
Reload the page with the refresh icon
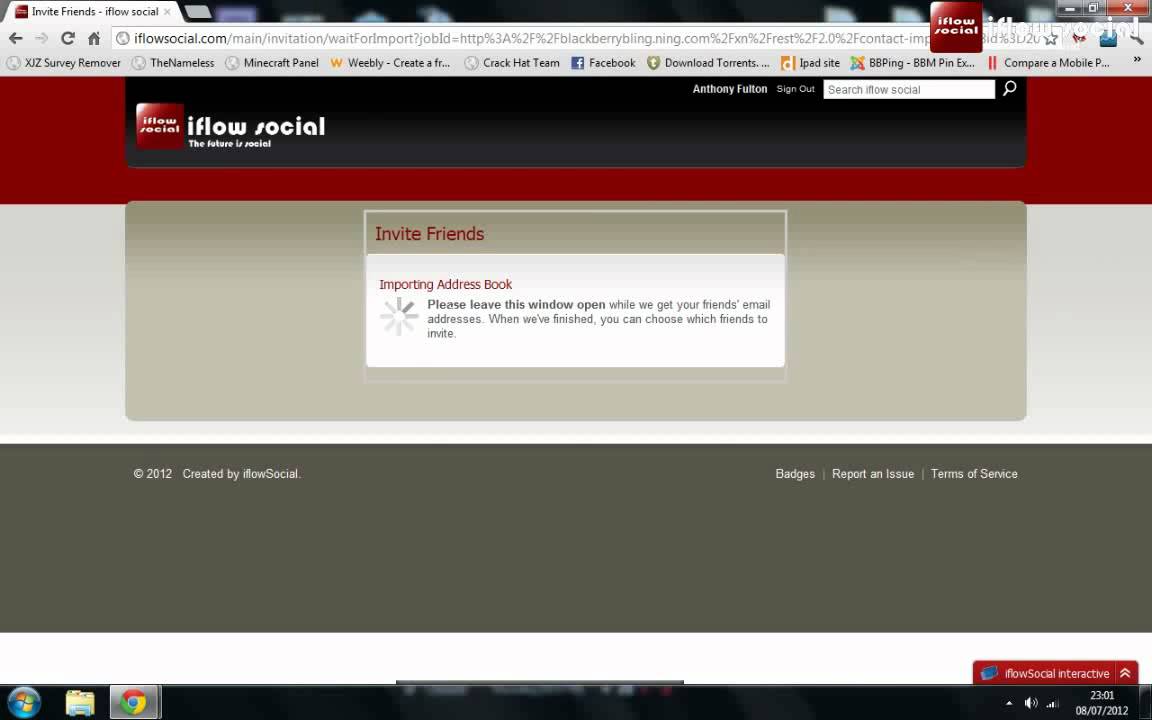[x=68, y=38]
